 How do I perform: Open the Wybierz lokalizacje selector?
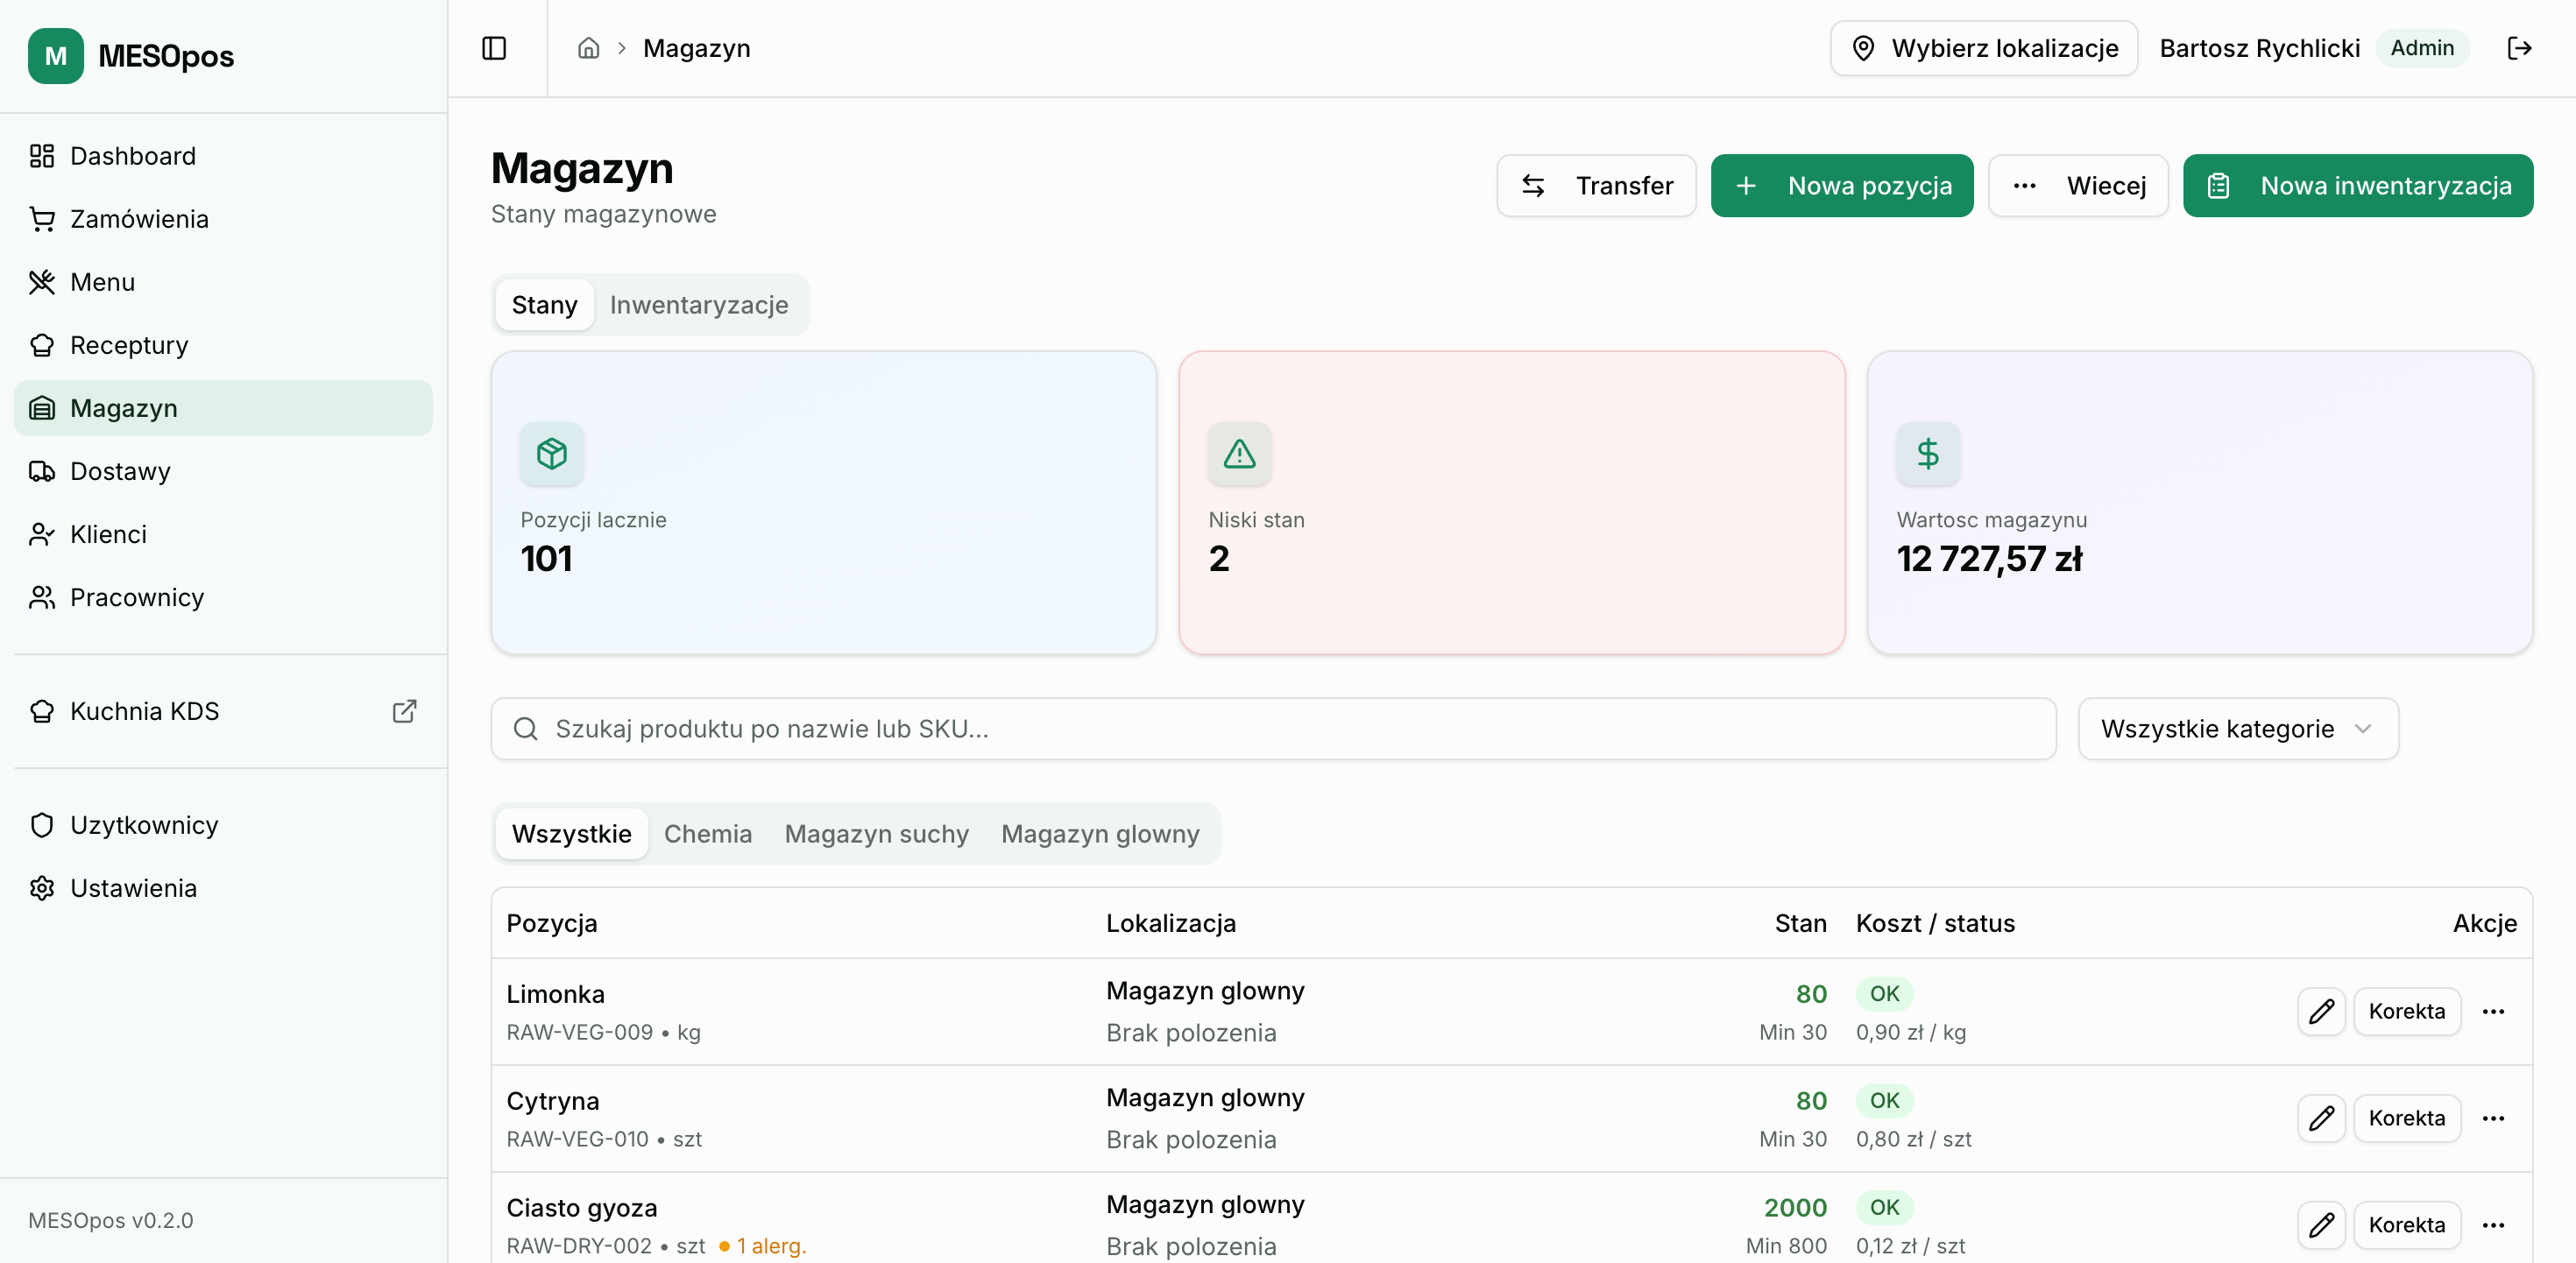(1984, 48)
